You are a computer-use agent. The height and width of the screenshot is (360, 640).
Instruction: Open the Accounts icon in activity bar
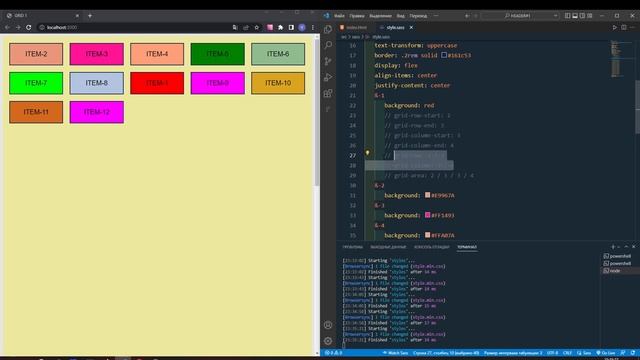point(328,325)
